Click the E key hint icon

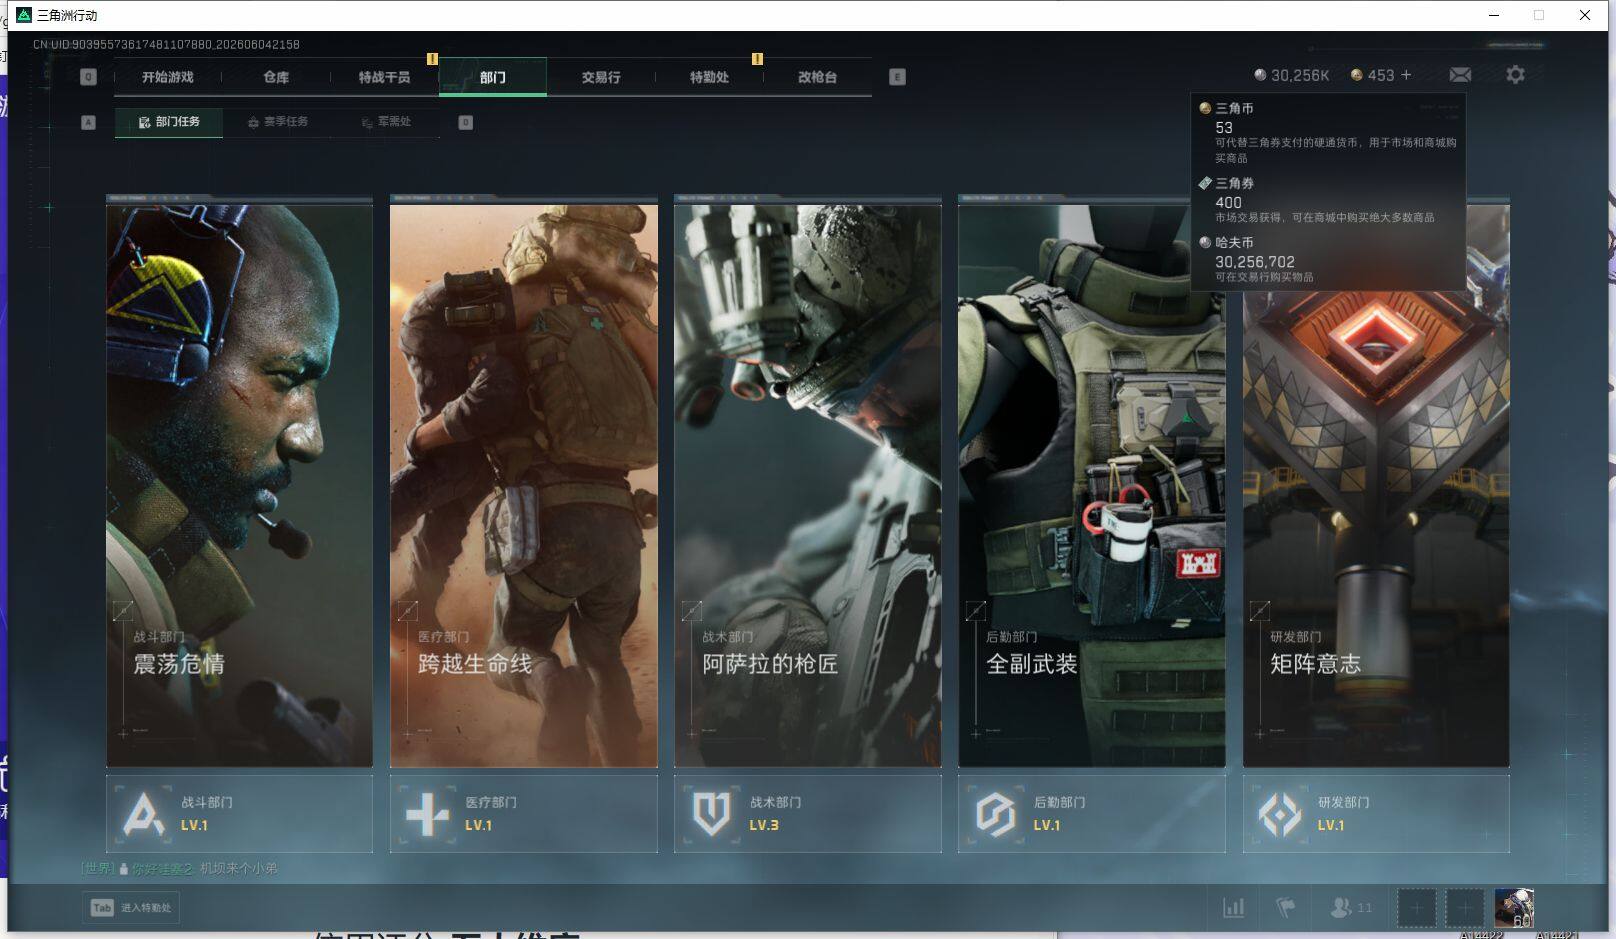click(x=897, y=77)
